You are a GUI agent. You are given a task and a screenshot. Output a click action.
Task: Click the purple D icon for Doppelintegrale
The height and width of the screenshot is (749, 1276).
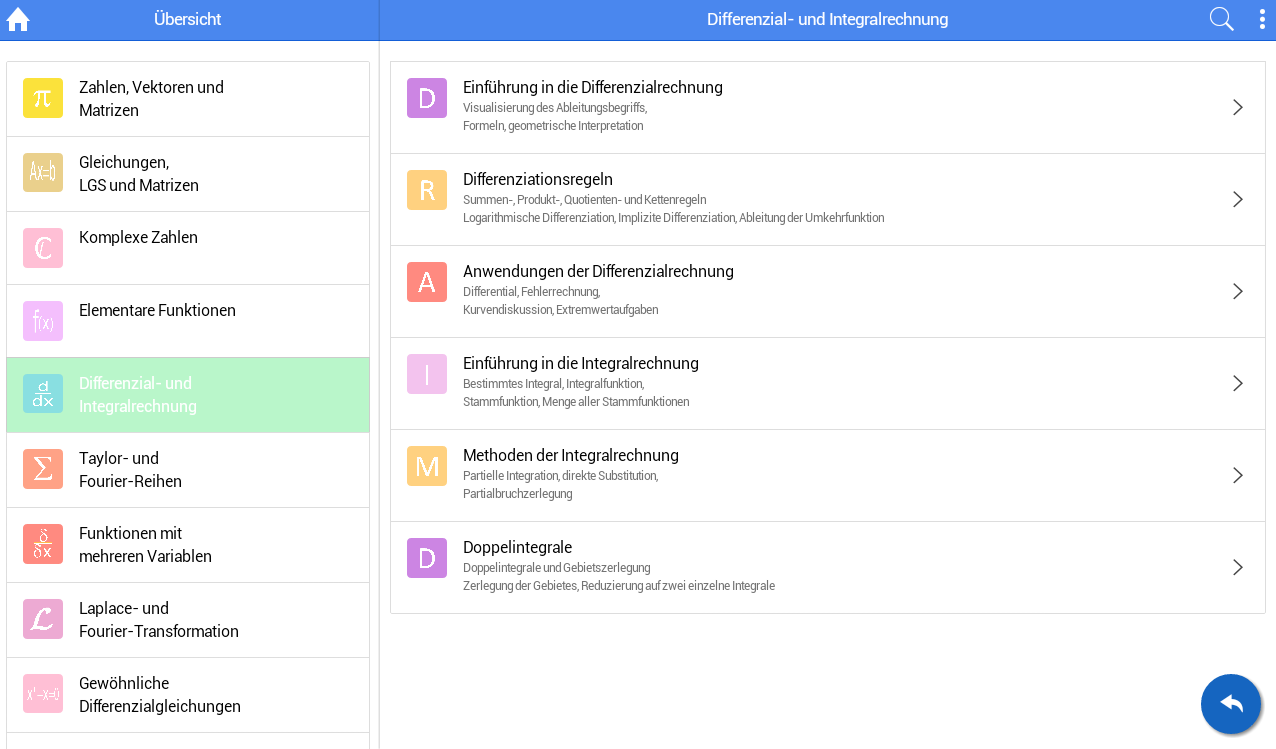[x=427, y=558]
